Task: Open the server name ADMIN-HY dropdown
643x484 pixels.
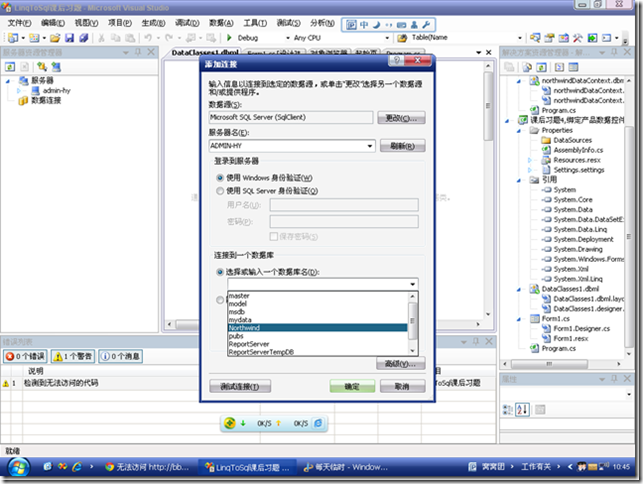Action: pos(370,146)
